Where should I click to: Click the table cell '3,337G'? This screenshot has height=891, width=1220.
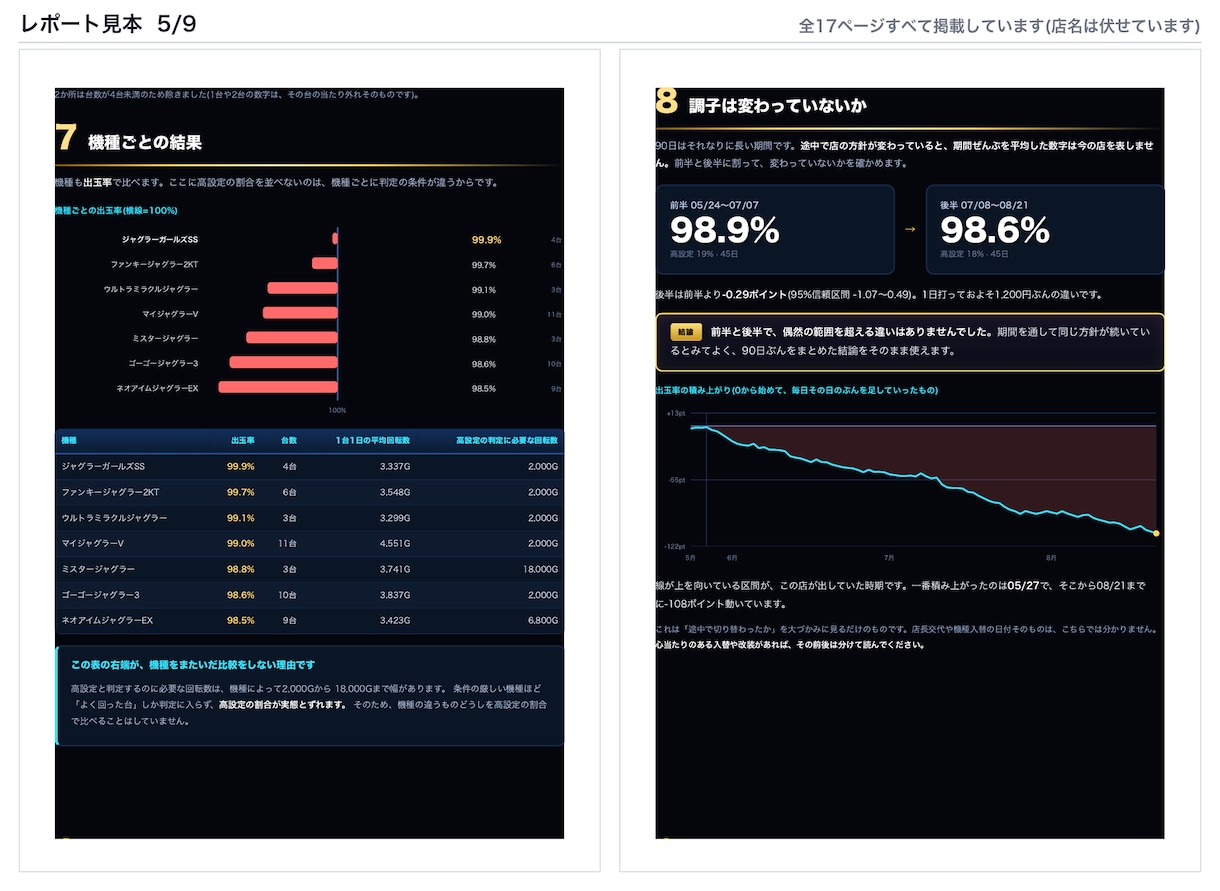point(395,466)
